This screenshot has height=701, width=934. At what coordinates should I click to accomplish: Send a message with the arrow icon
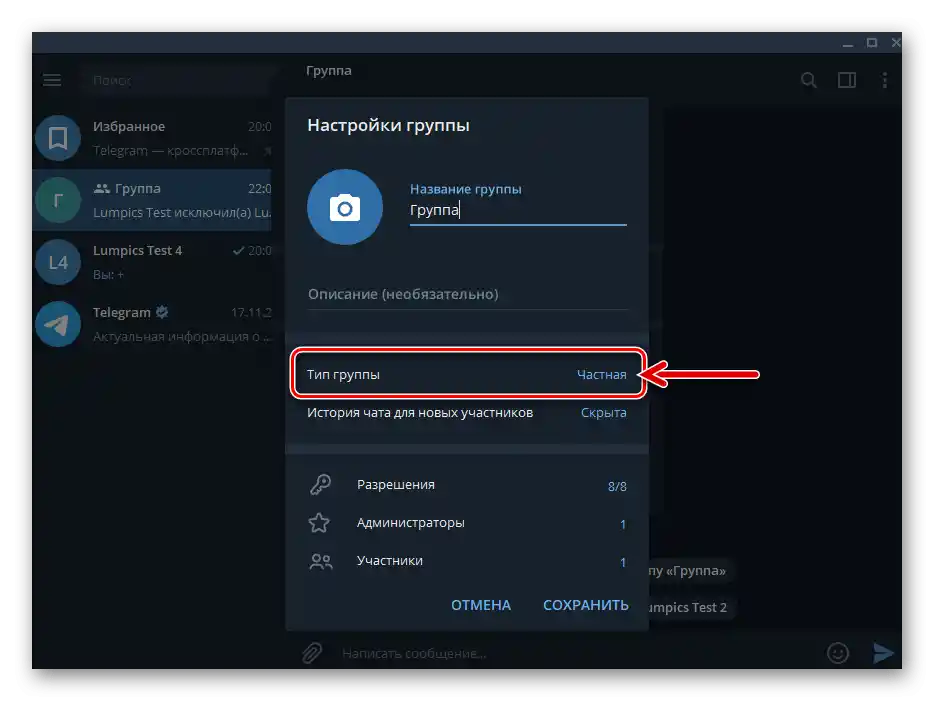884,652
